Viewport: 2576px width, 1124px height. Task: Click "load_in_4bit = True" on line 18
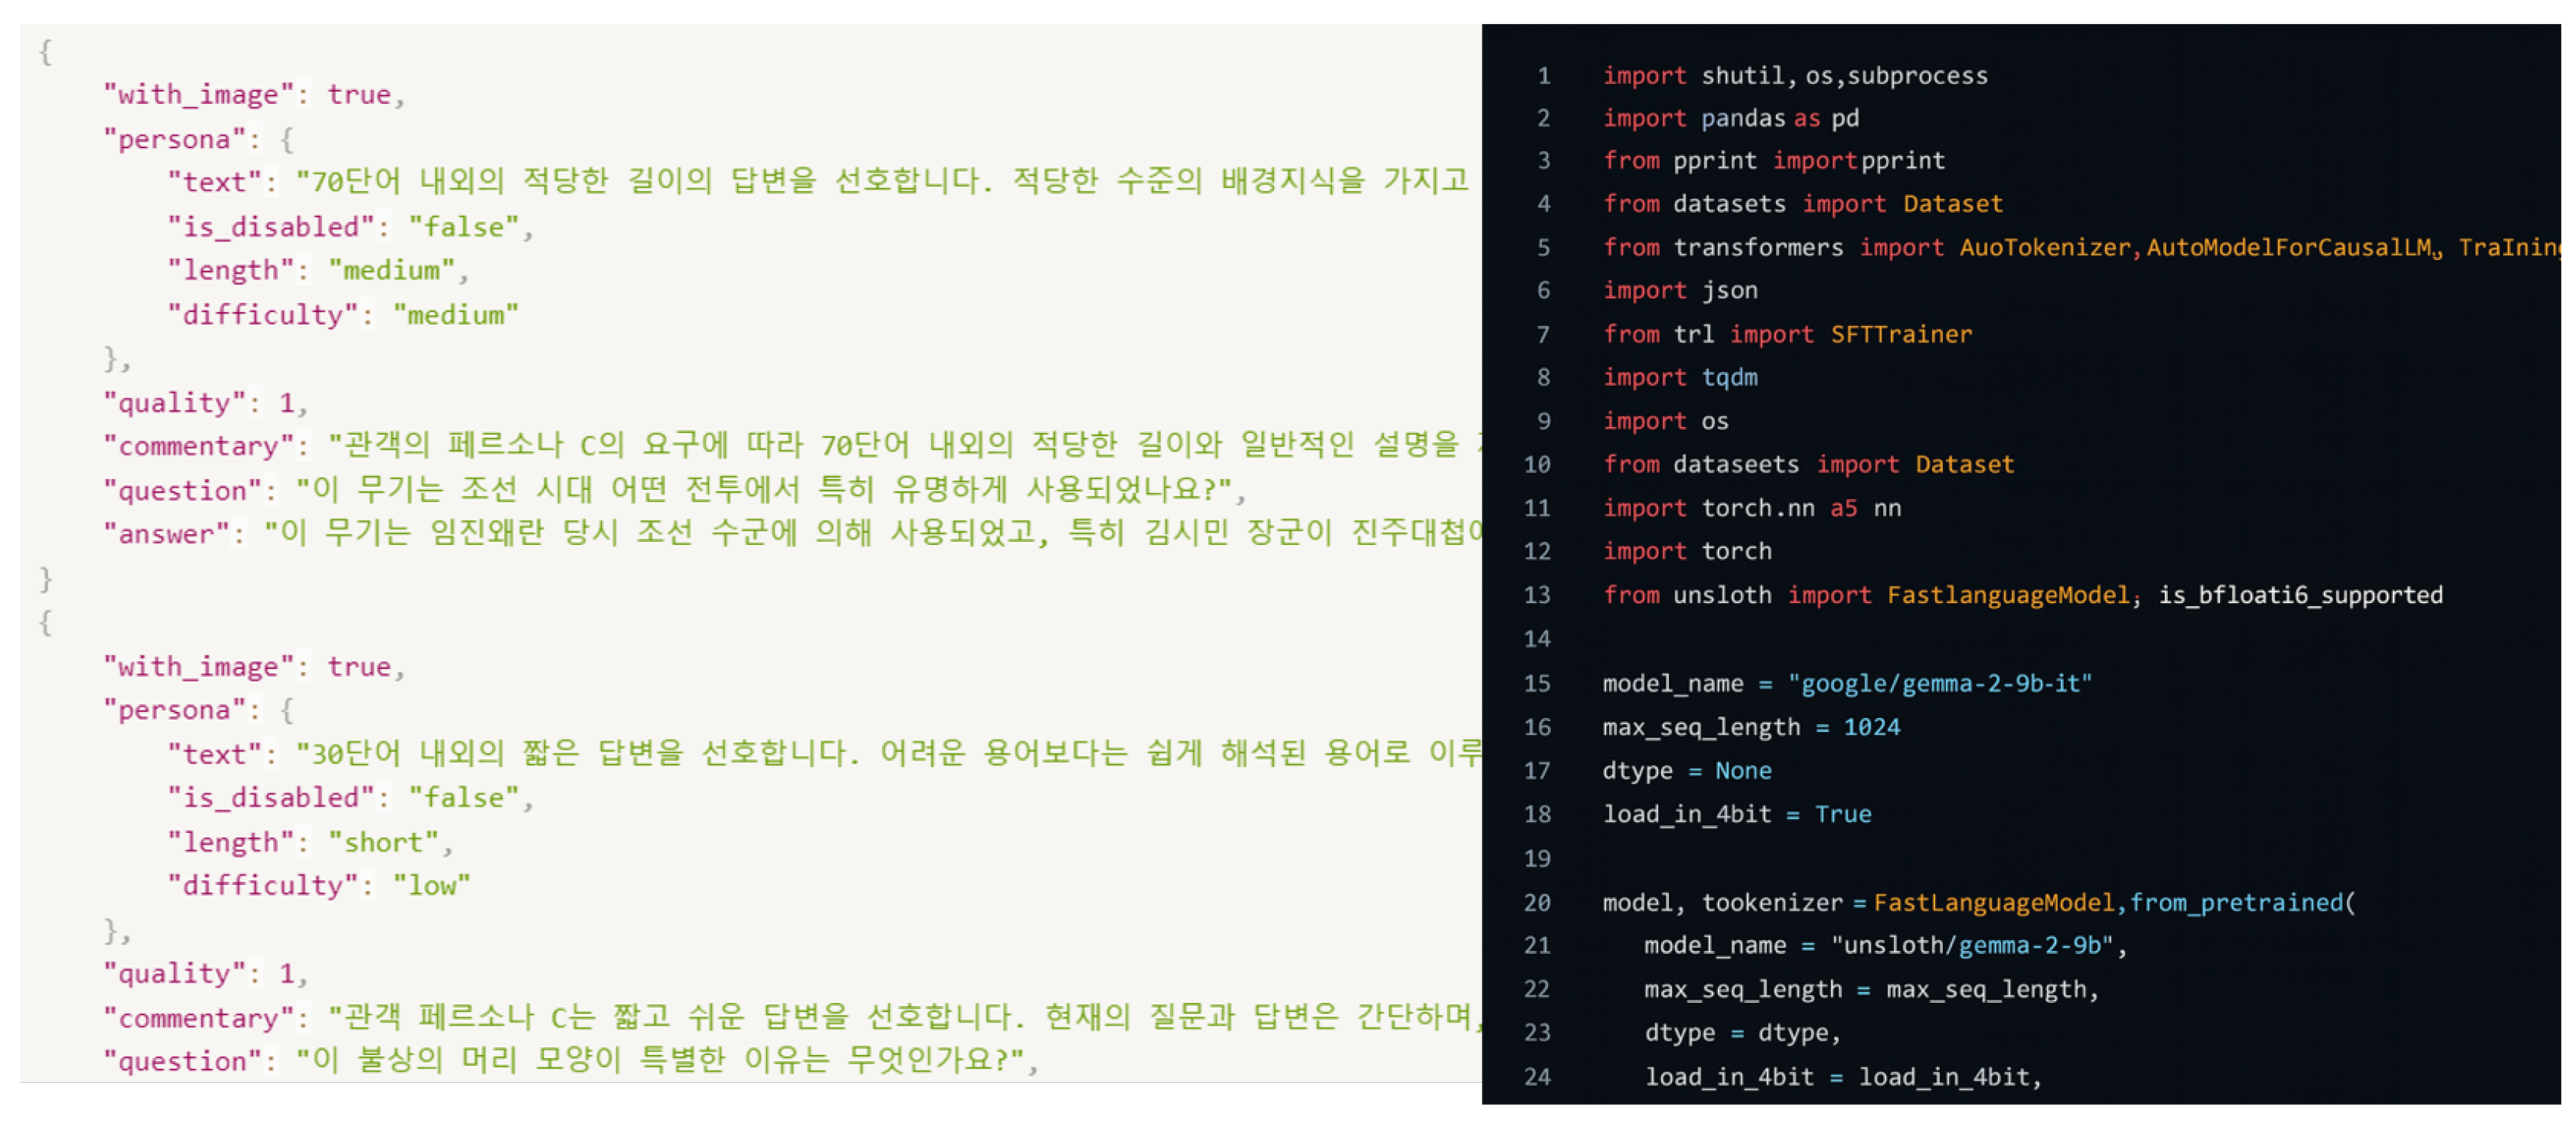[1737, 814]
